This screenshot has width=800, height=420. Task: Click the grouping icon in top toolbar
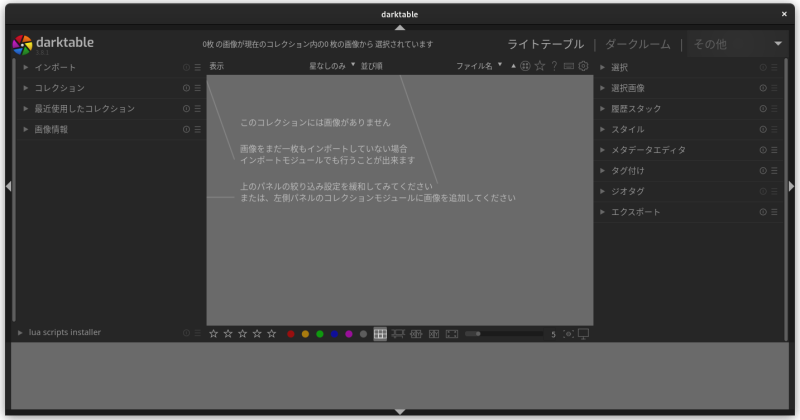coord(525,66)
